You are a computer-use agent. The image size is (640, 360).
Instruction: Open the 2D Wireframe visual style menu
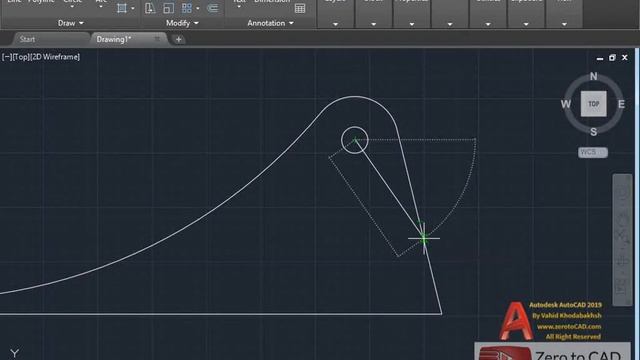pyautogui.click(x=55, y=57)
